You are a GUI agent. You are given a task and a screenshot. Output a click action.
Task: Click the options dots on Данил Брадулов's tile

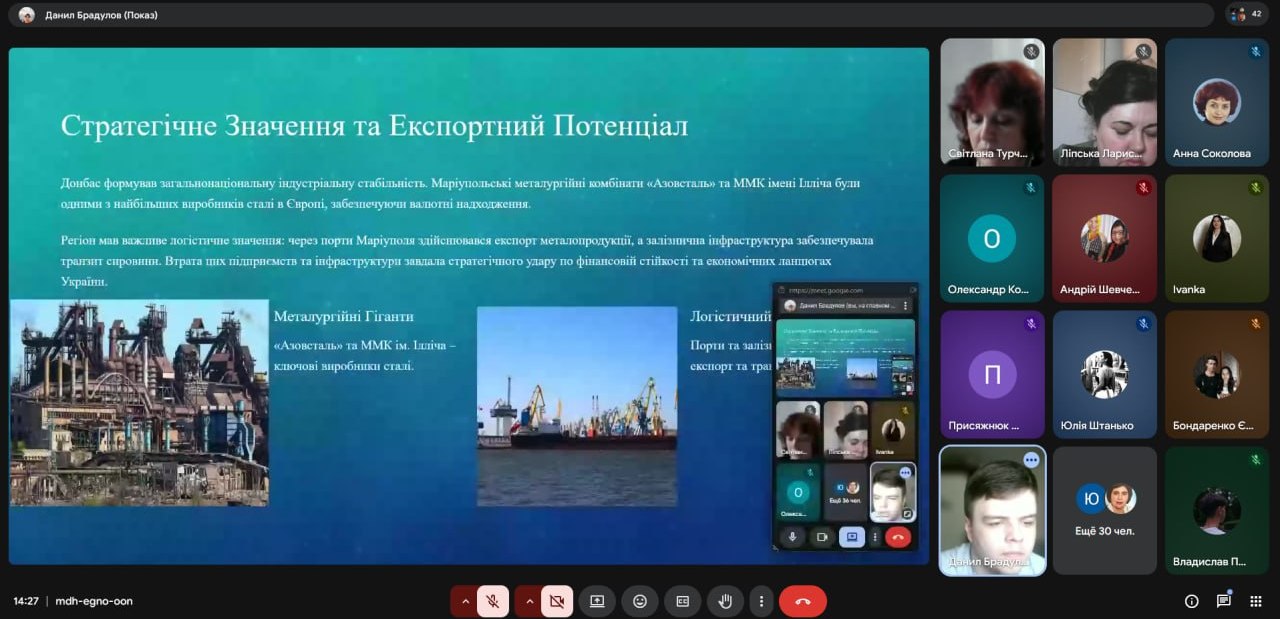pyautogui.click(x=1031, y=460)
